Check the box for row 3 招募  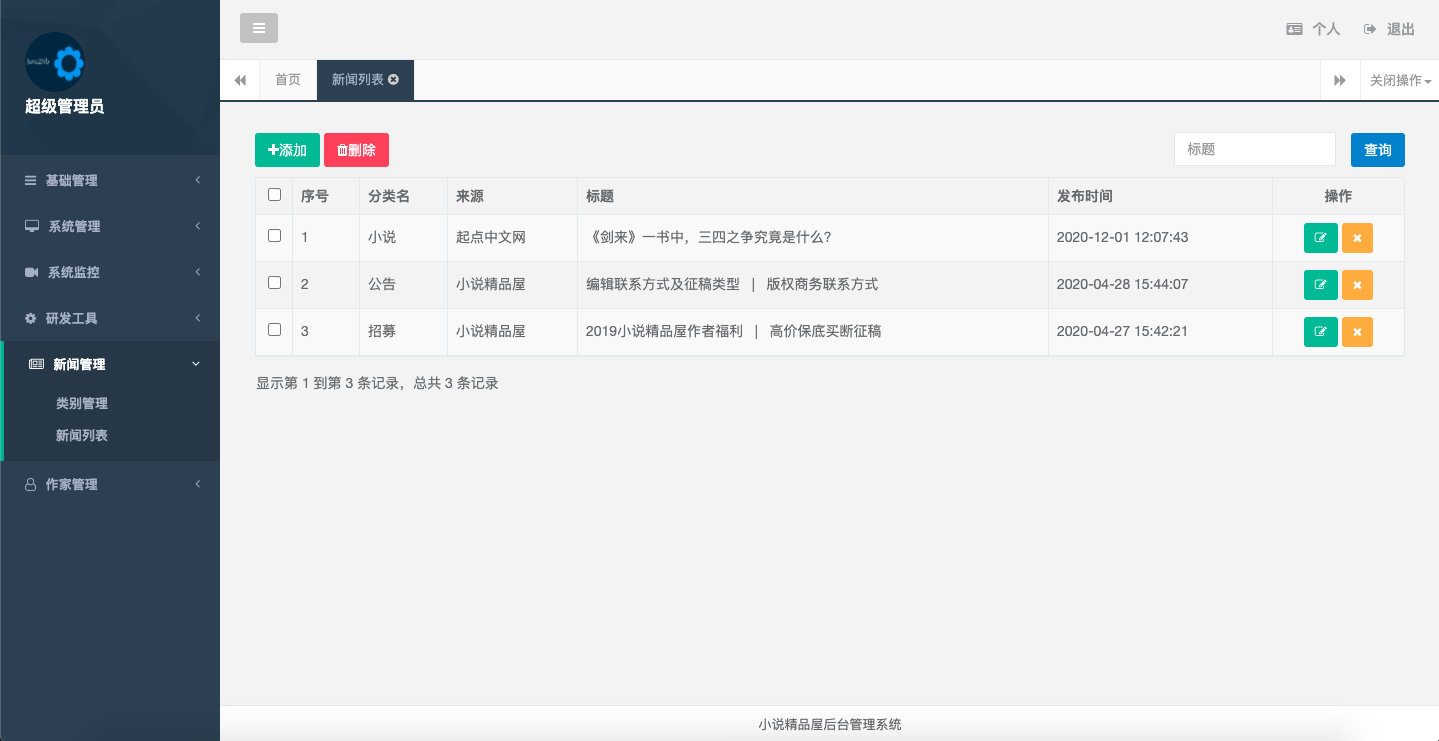pyautogui.click(x=274, y=329)
